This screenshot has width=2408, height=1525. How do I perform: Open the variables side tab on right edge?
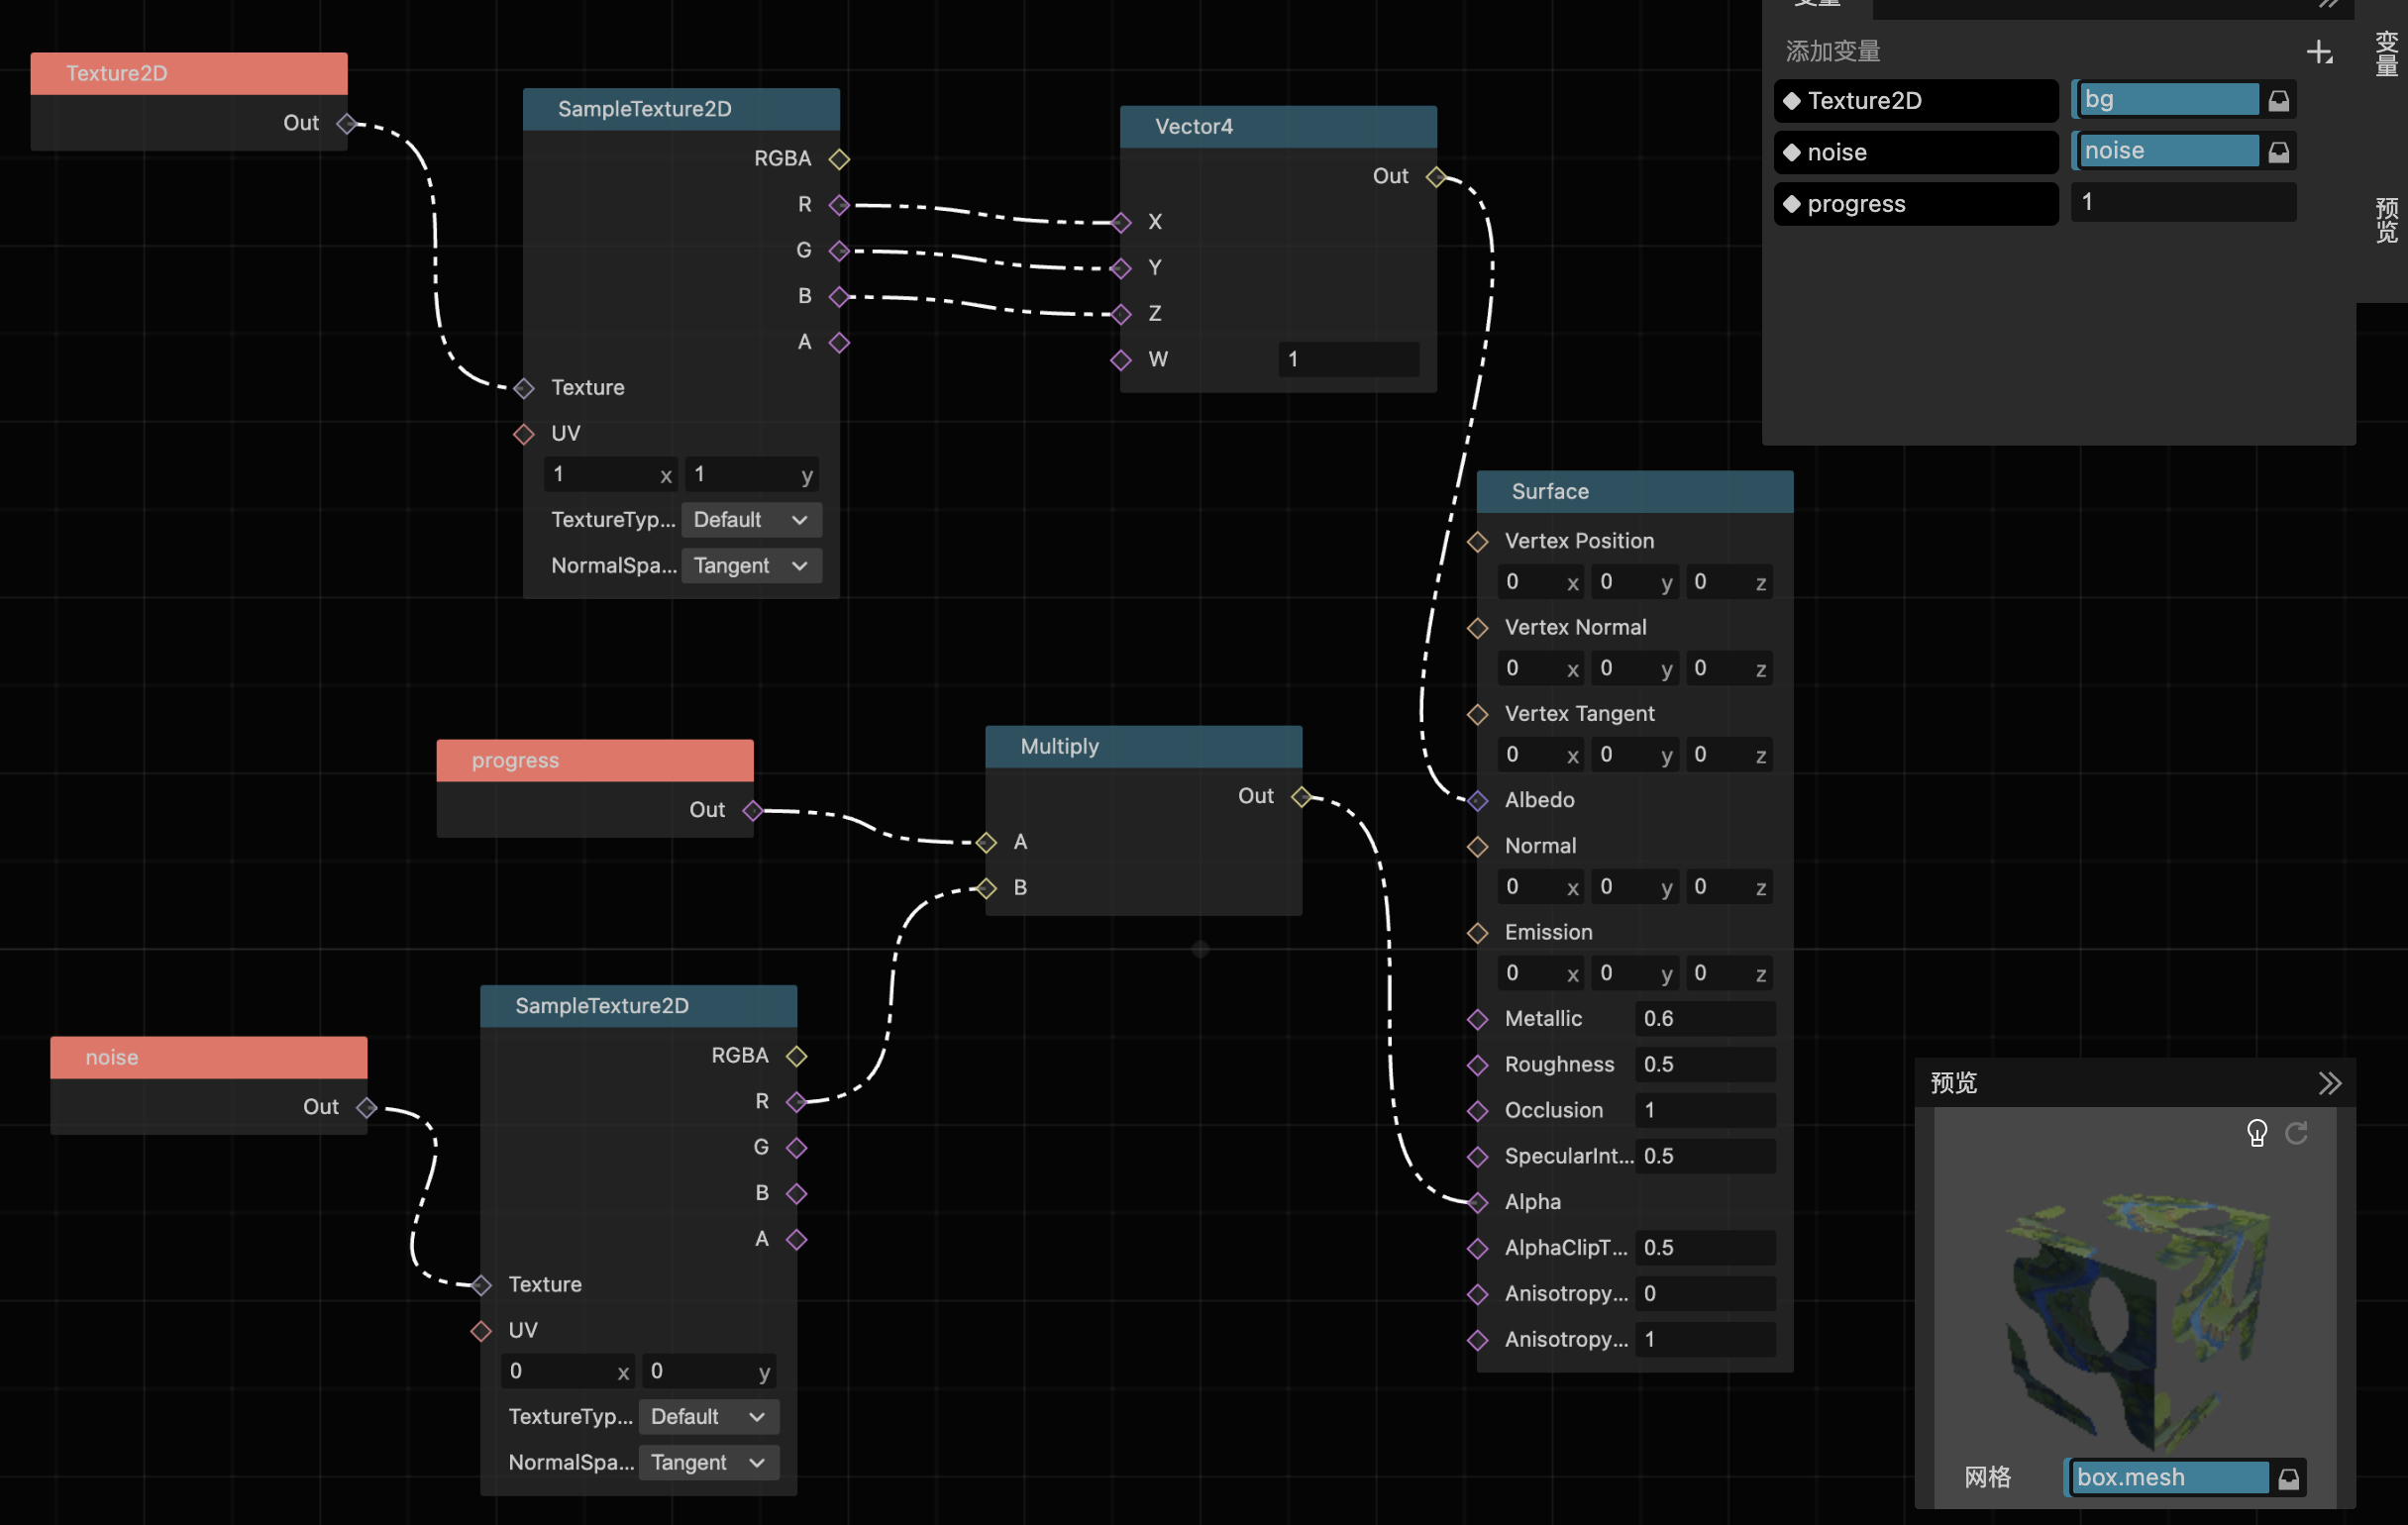[2386, 52]
